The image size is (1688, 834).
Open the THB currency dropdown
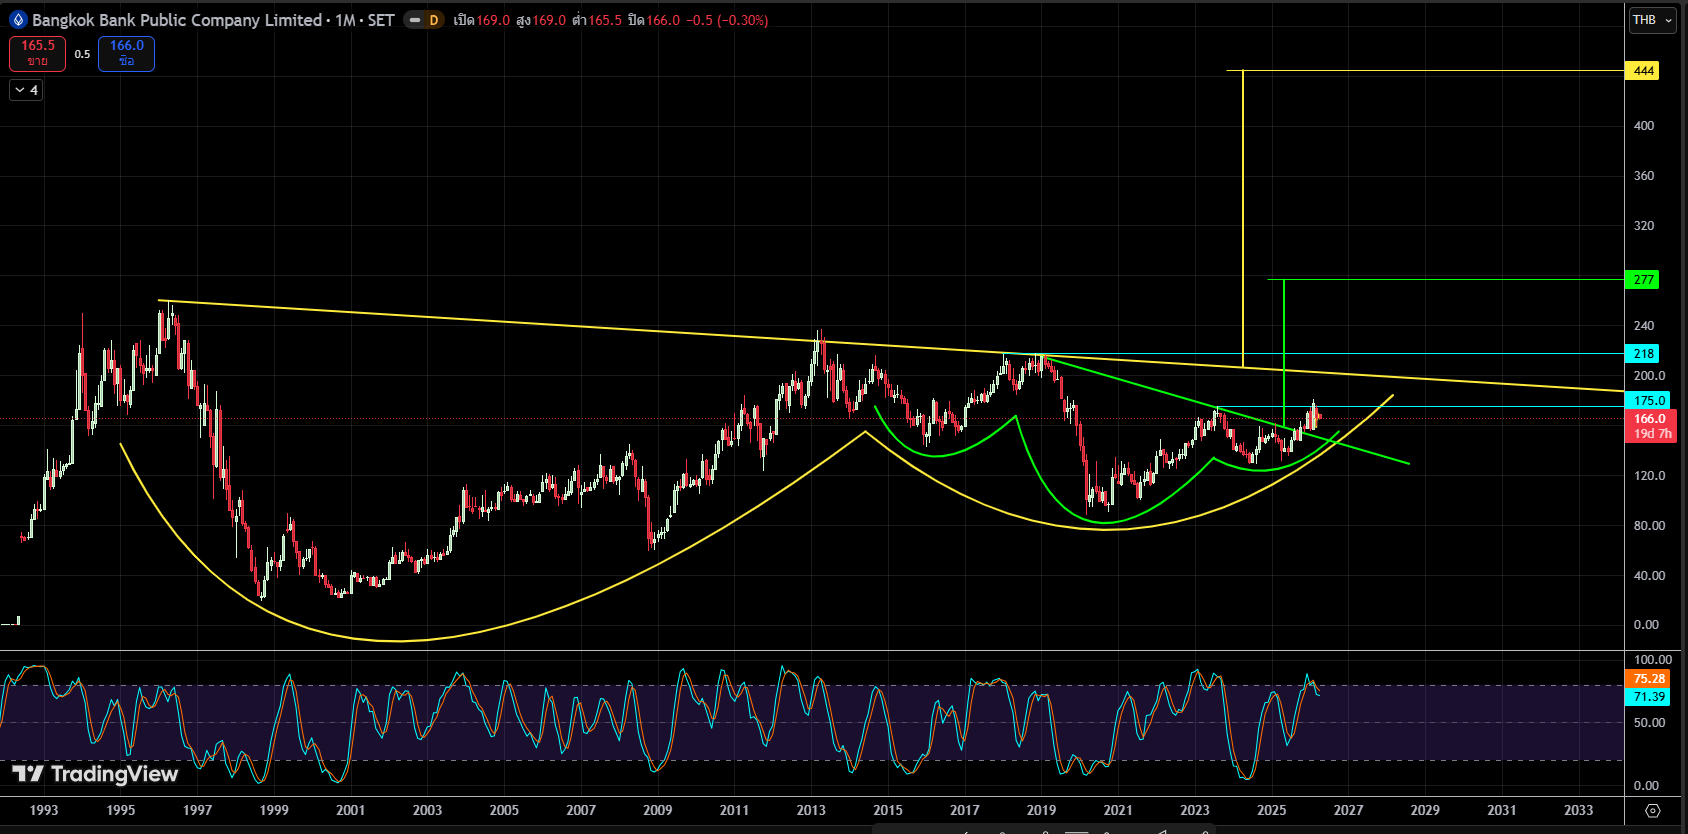coord(1653,20)
